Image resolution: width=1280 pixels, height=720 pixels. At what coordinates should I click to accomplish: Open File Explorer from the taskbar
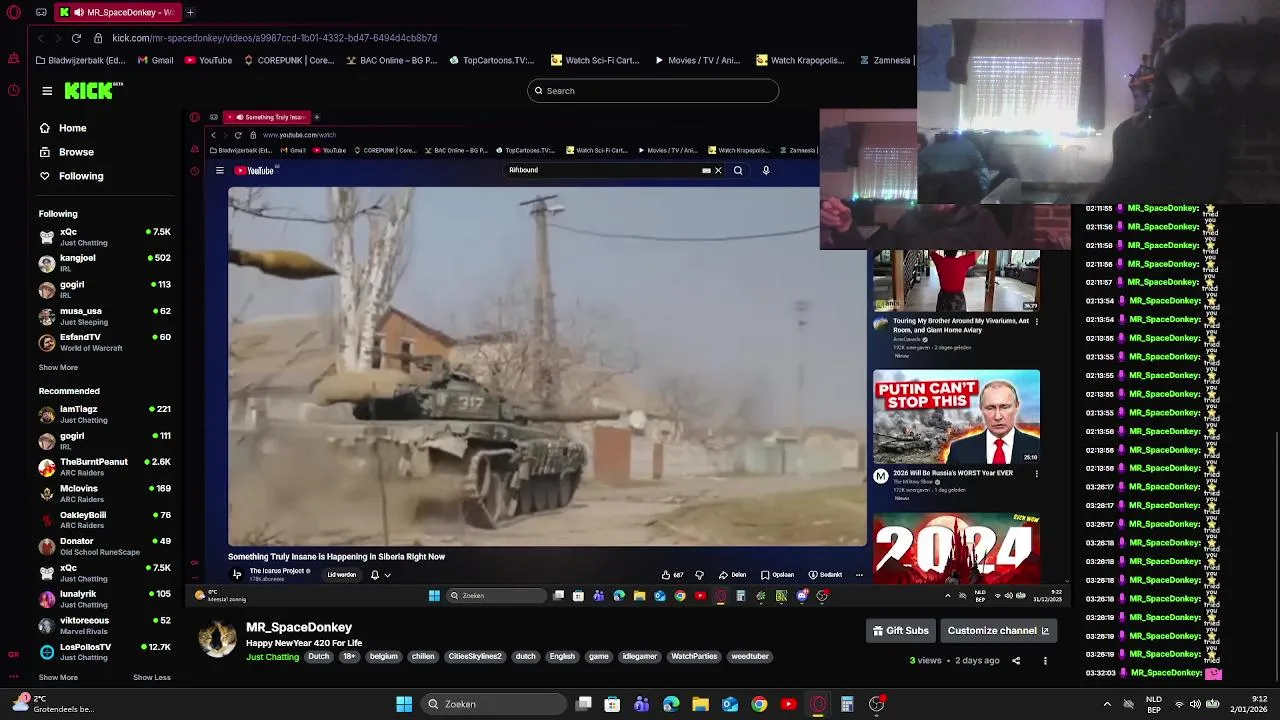(700, 704)
